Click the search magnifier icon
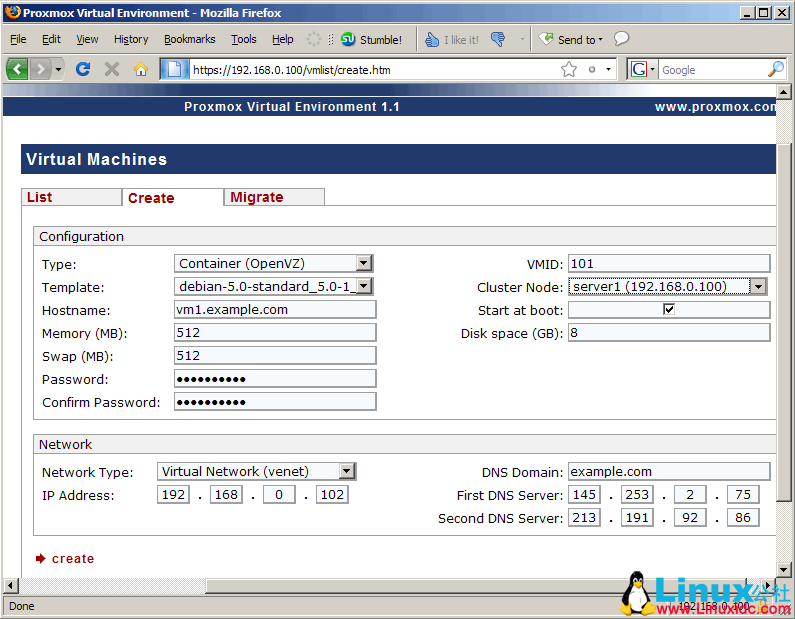Viewport: 795px width, 619px height. pyautogui.click(x=776, y=69)
